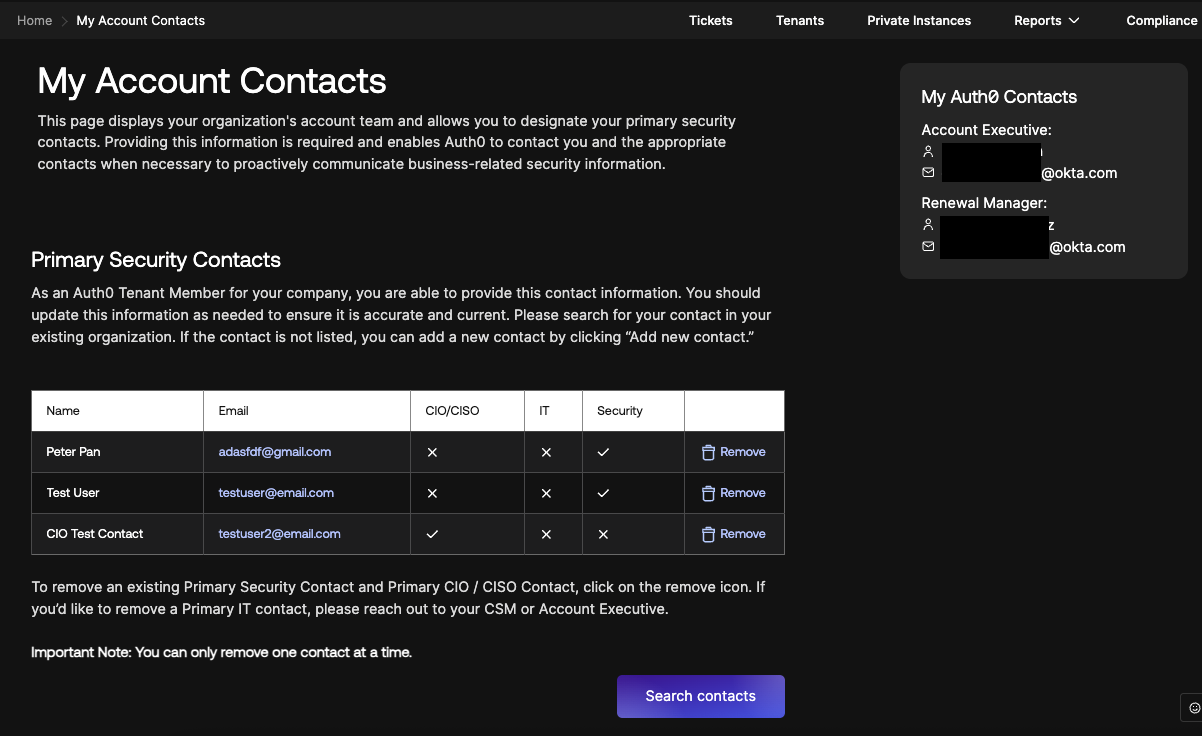Open the Tenants page from the navigation bar

click(x=800, y=20)
